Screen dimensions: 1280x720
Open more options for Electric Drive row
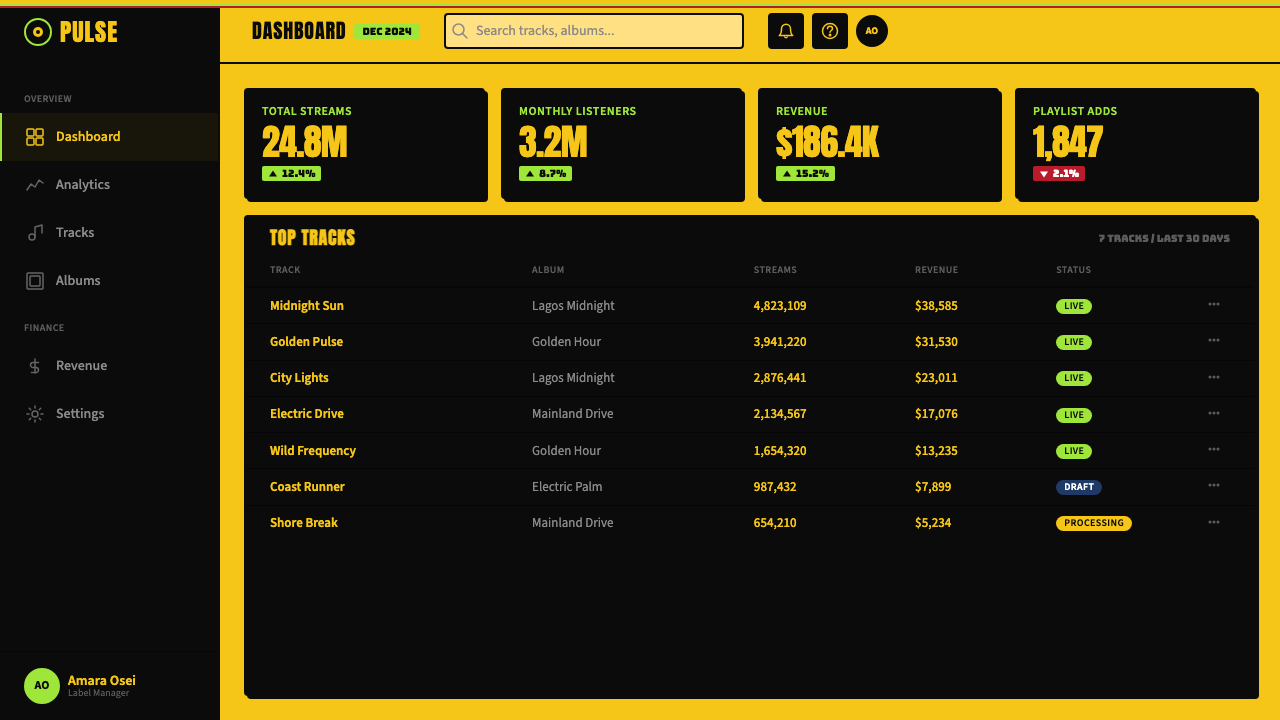coord(1214,413)
